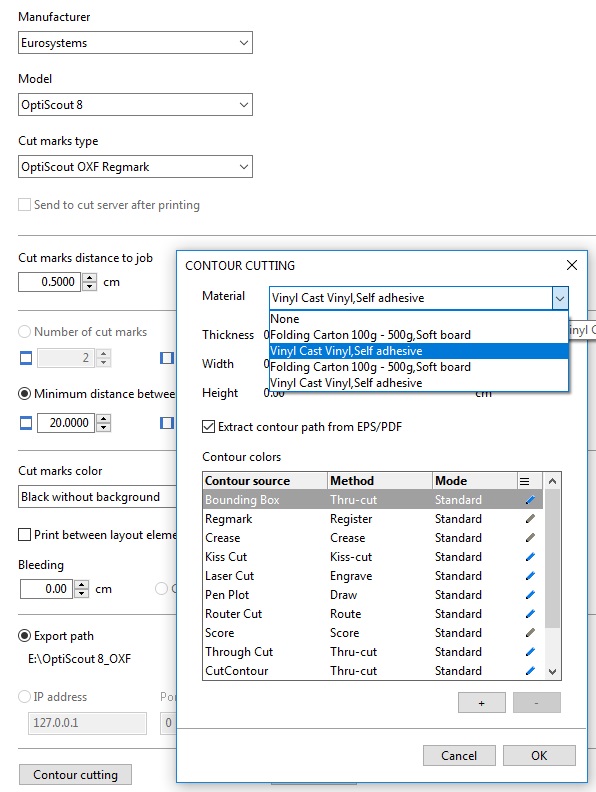Click the pencil icon for Crease row

[x=530, y=537]
